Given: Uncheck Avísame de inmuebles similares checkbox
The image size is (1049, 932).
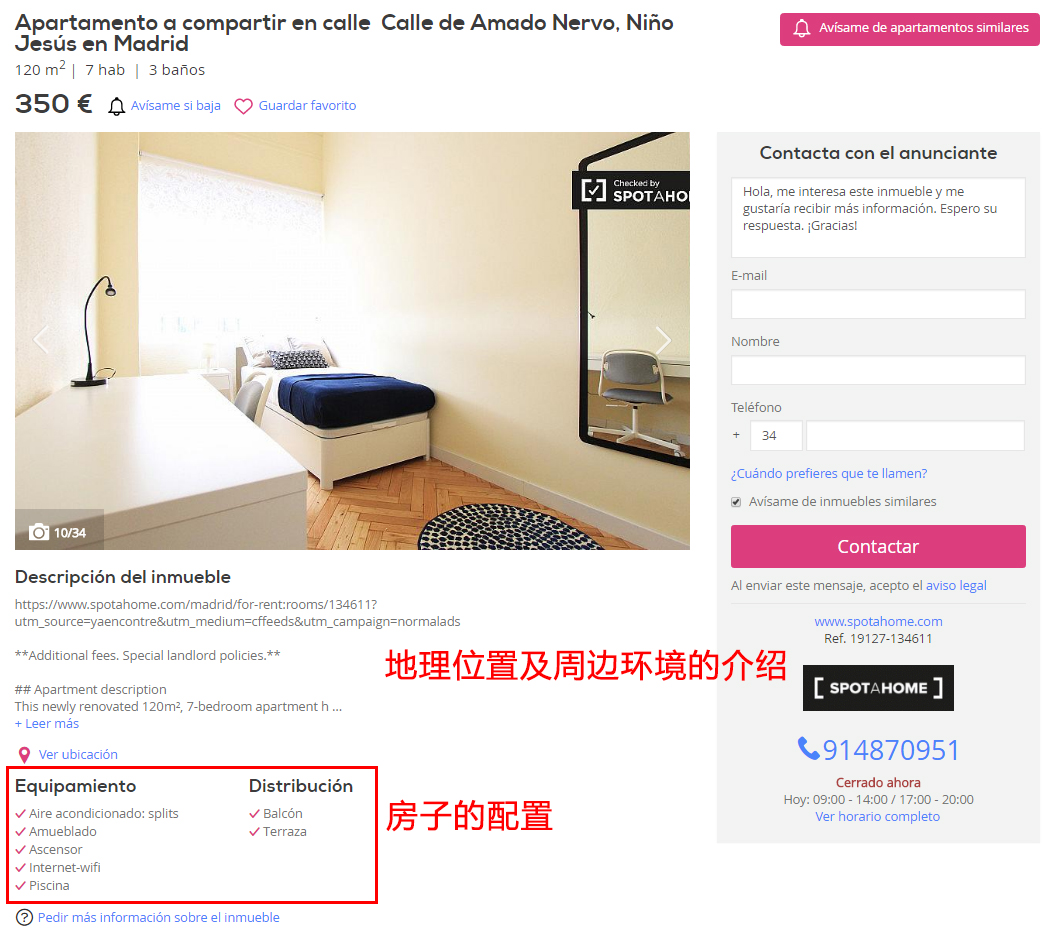Looking at the screenshot, I should [736, 502].
